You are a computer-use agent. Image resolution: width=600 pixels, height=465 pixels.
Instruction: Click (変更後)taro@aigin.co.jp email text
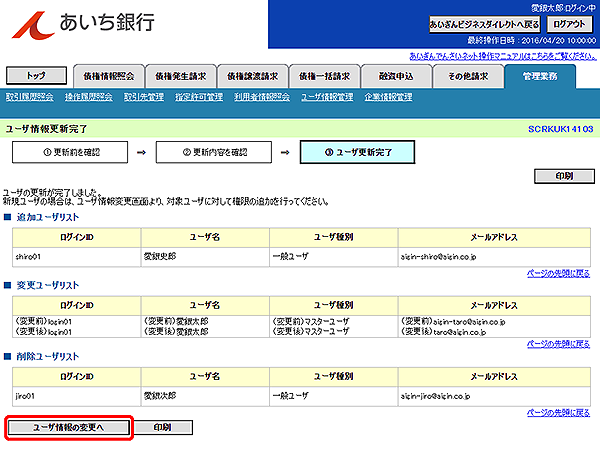click(x=443, y=331)
